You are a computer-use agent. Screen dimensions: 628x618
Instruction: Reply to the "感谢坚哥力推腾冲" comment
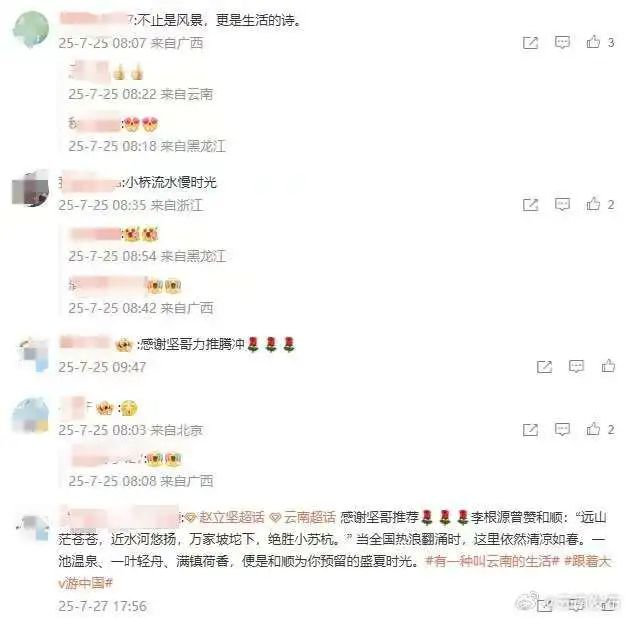pos(576,366)
